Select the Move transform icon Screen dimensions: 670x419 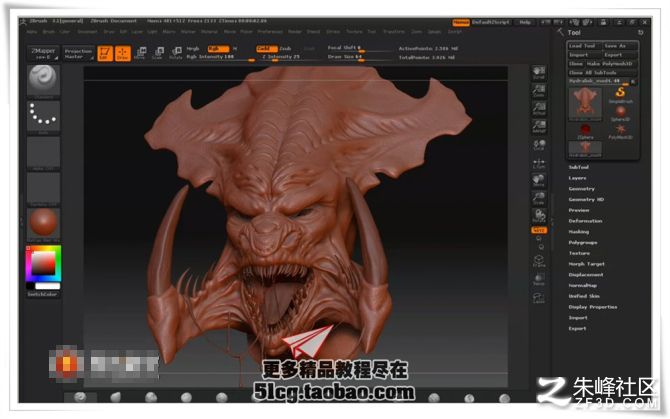coord(140,53)
